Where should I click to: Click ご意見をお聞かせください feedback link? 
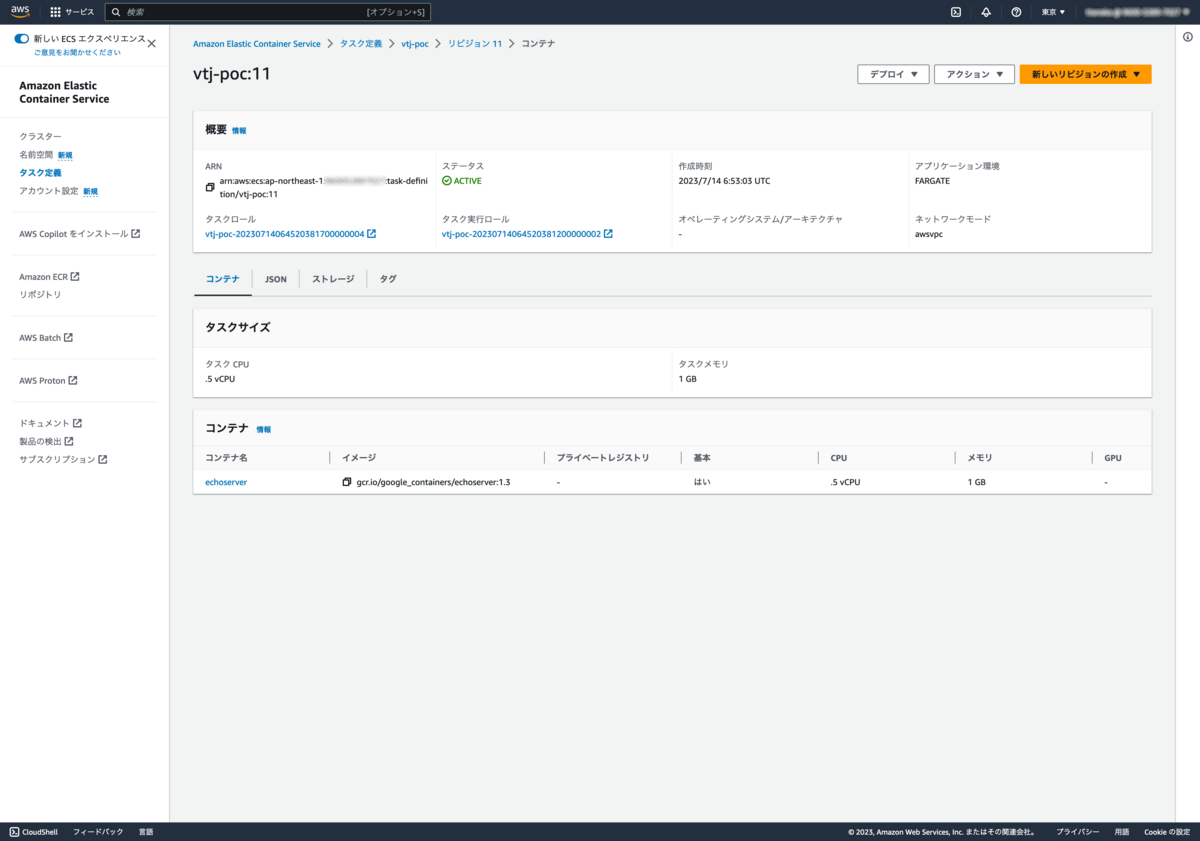tap(77, 52)
